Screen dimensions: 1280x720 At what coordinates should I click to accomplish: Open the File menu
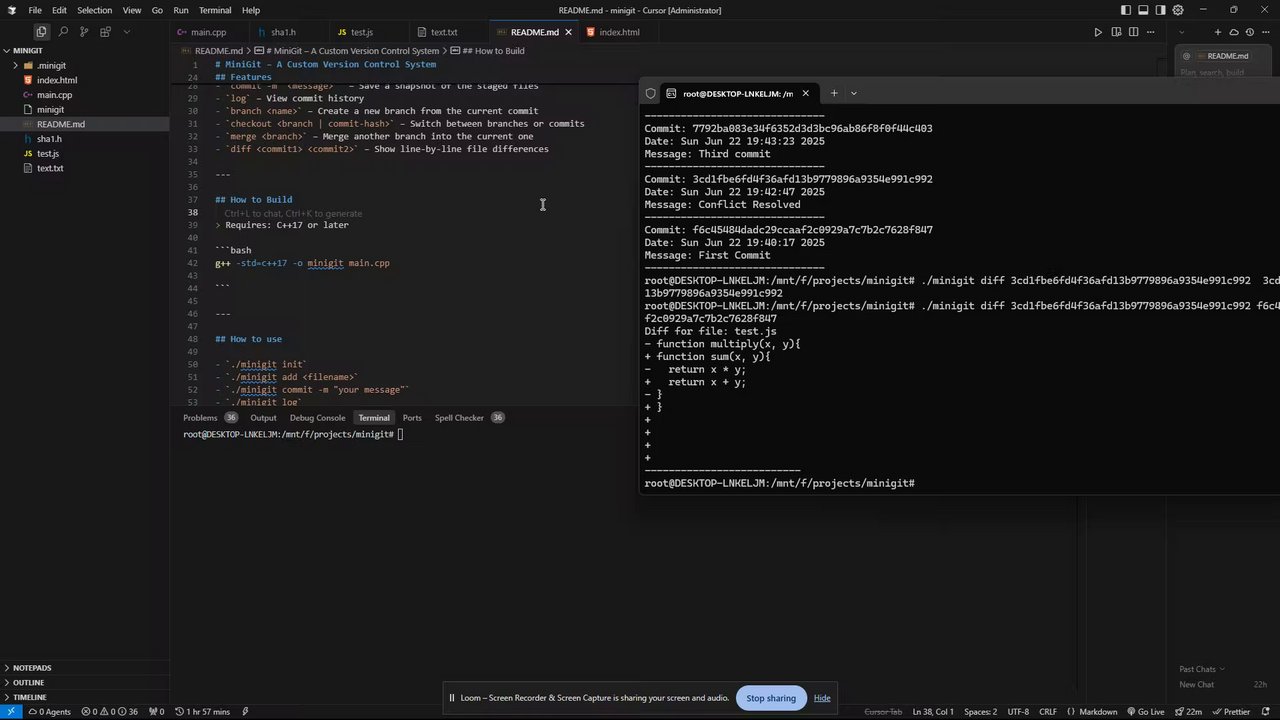(x=35, y=10)
